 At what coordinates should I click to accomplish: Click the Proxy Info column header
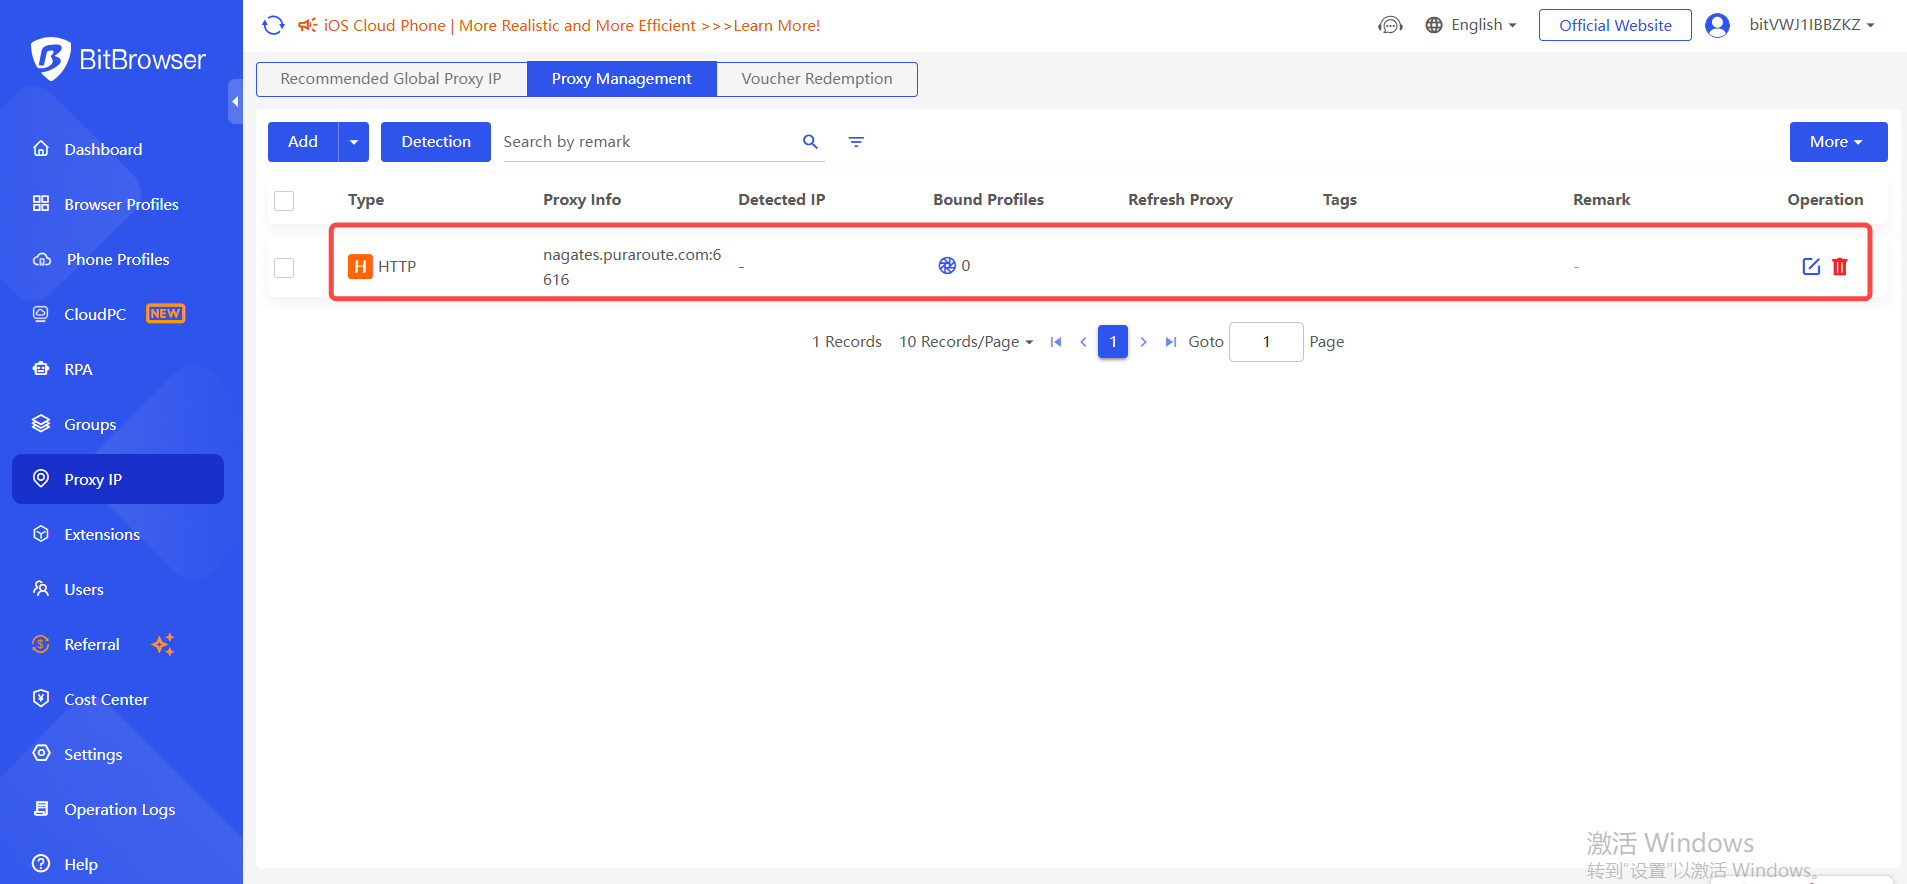[x=582, y=200]
